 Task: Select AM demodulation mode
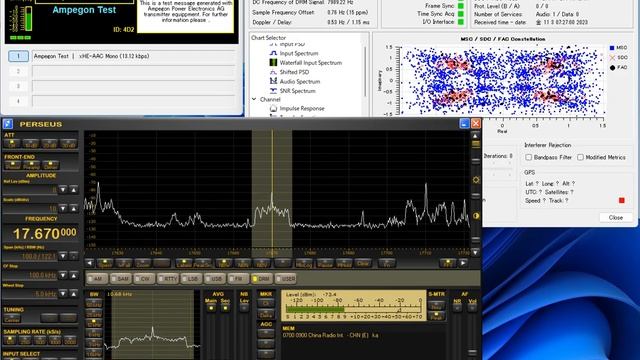(97, 279)
